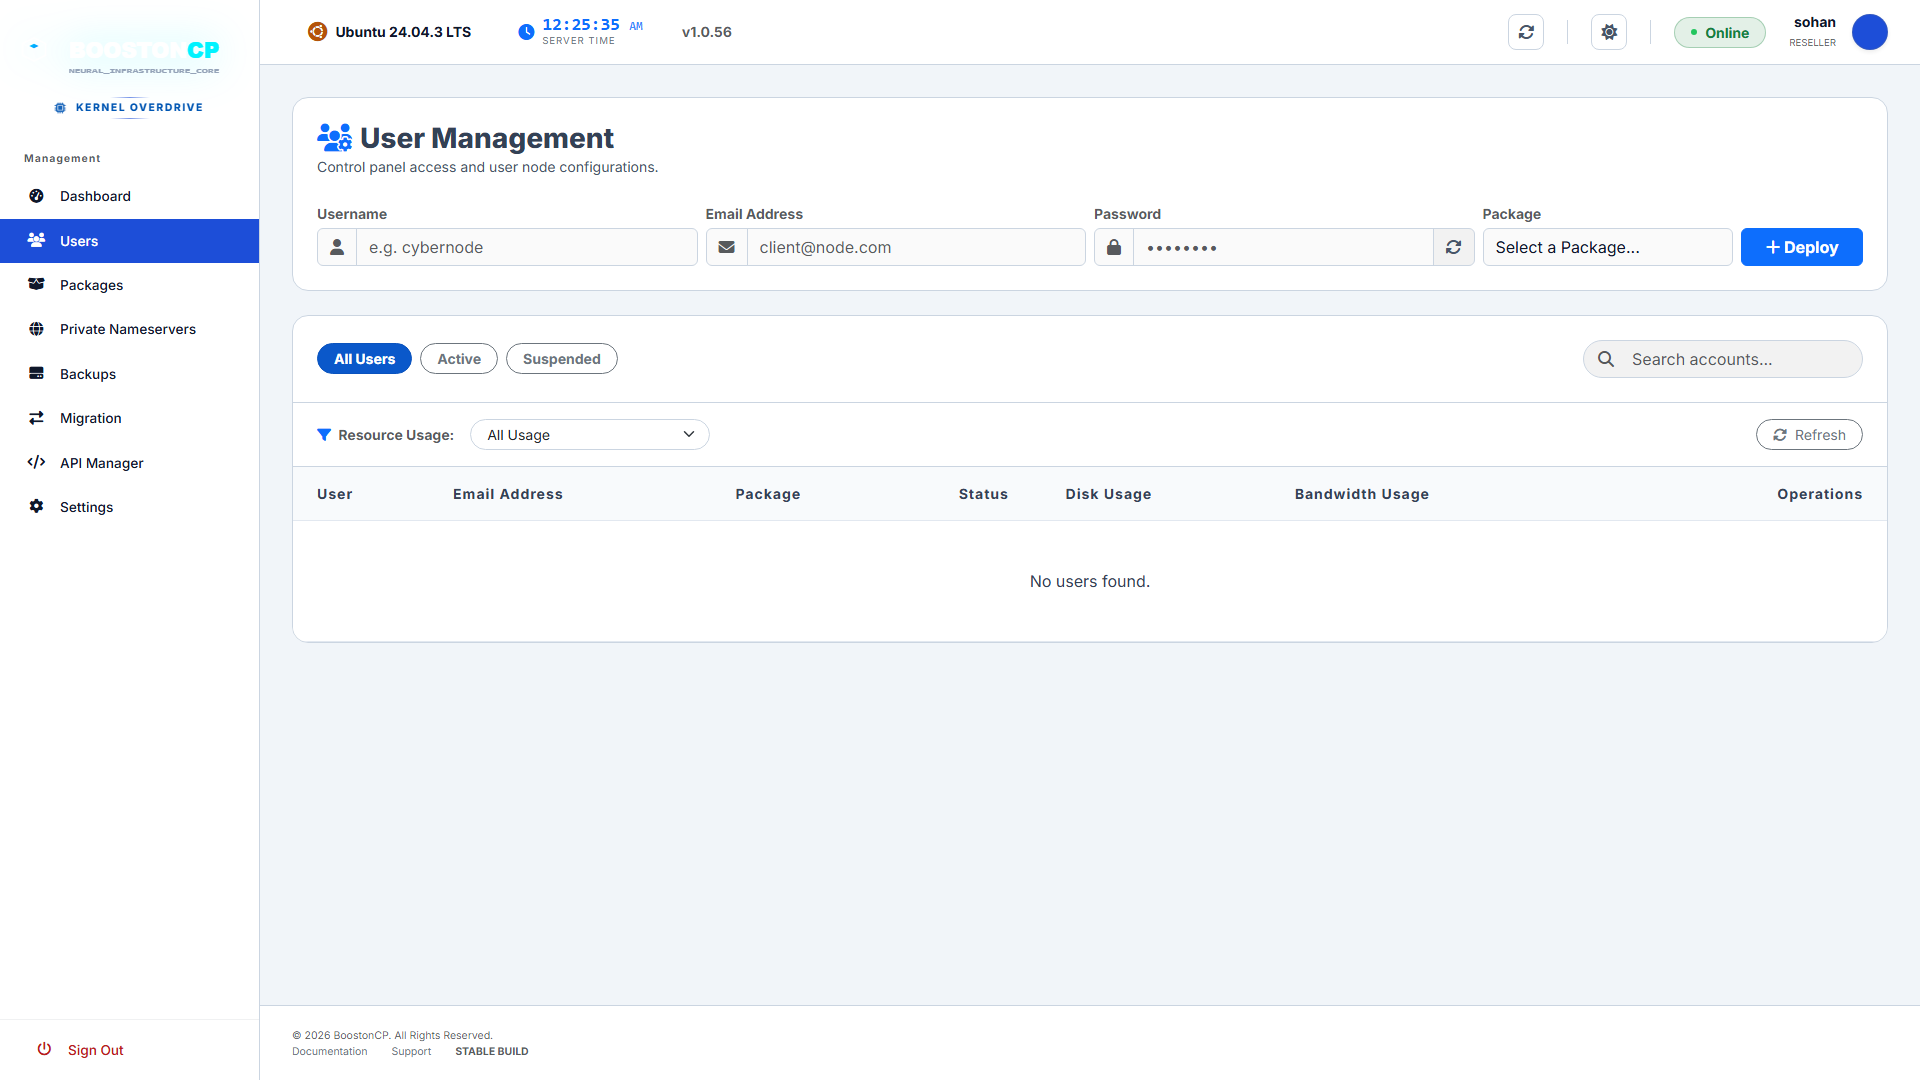Regenerate password with the refresh icon
This screenshot has width=1920, height=1080.
click(x=1454, y=247)
